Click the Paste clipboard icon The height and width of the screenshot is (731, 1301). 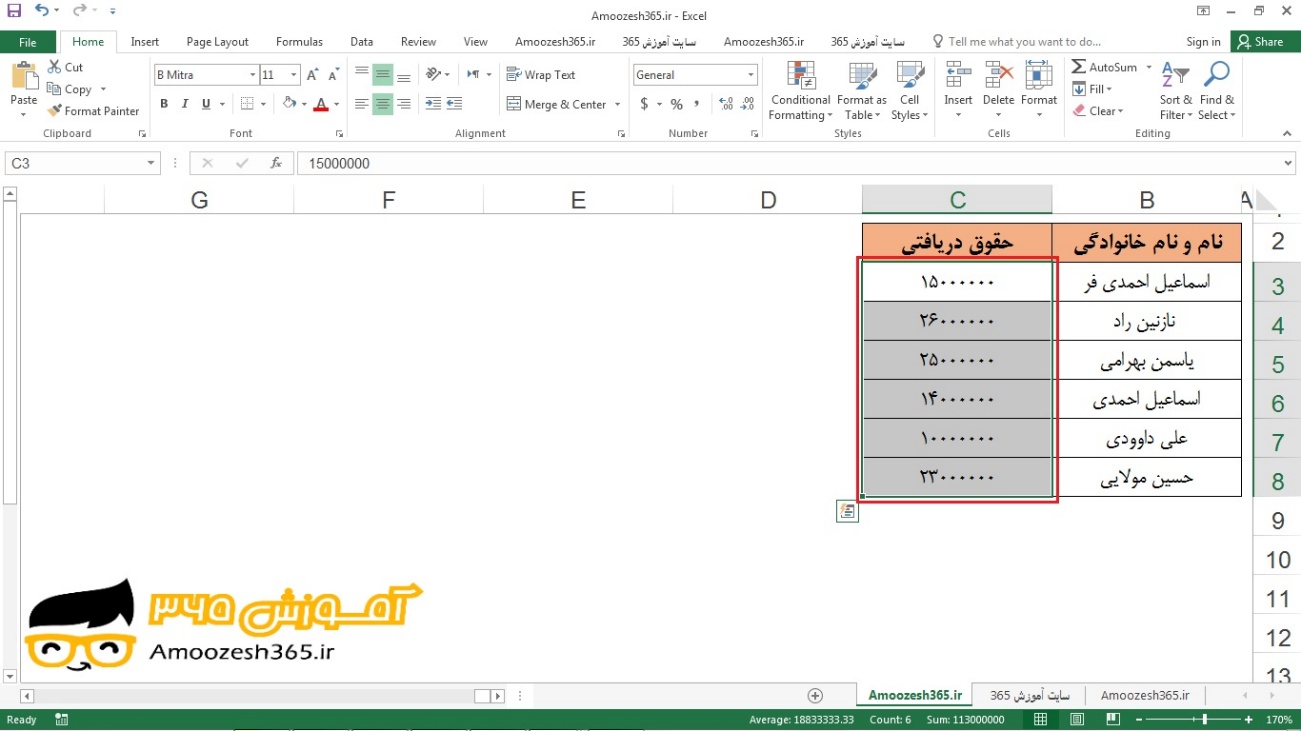pos(23,77)
